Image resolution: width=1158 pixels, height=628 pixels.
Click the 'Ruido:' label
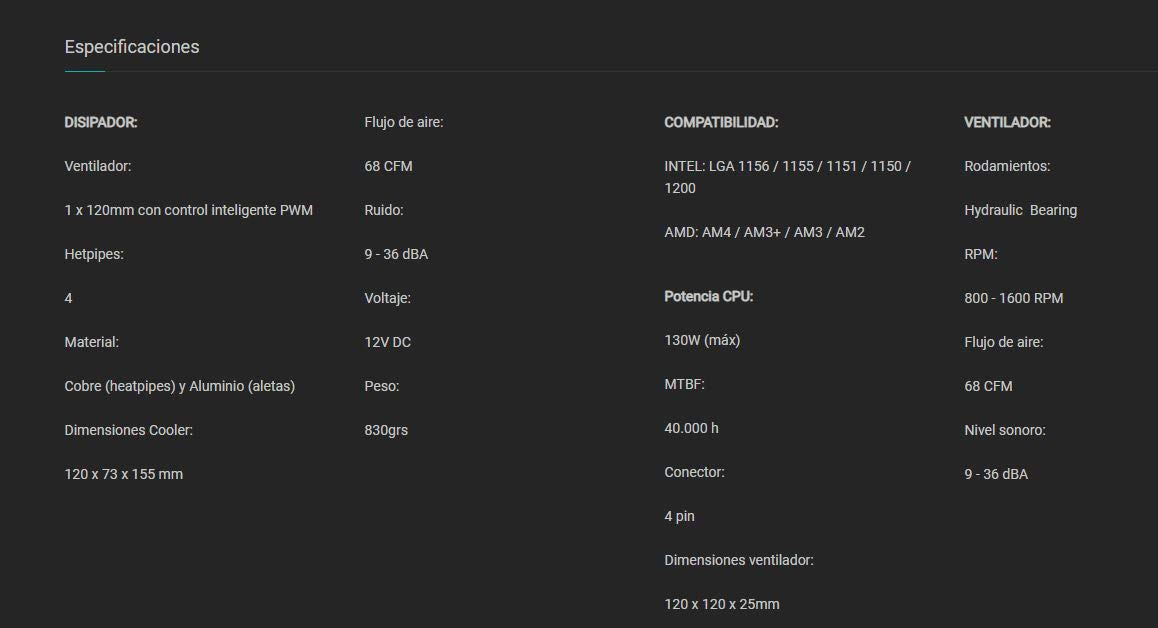[383, 211]
